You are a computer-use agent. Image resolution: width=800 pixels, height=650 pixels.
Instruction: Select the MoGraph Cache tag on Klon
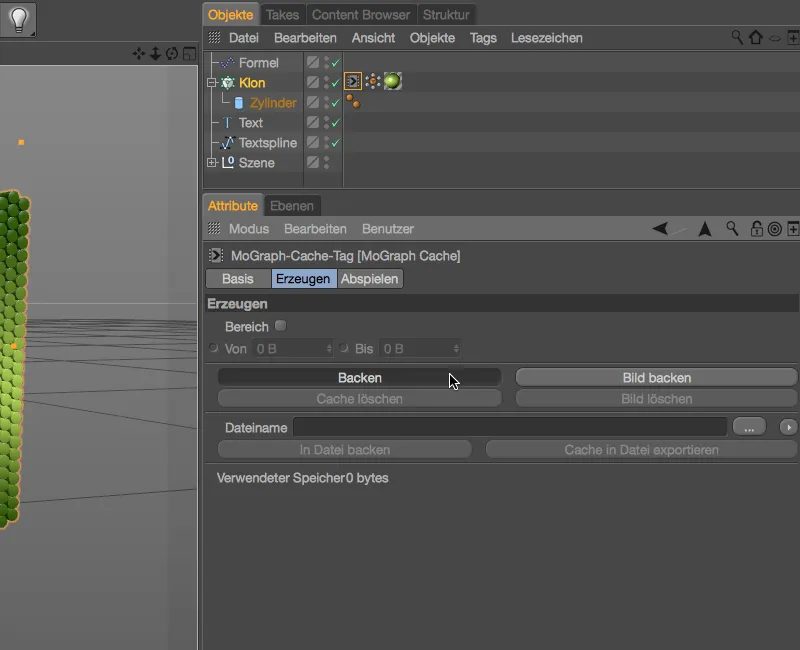coord(353,82)
